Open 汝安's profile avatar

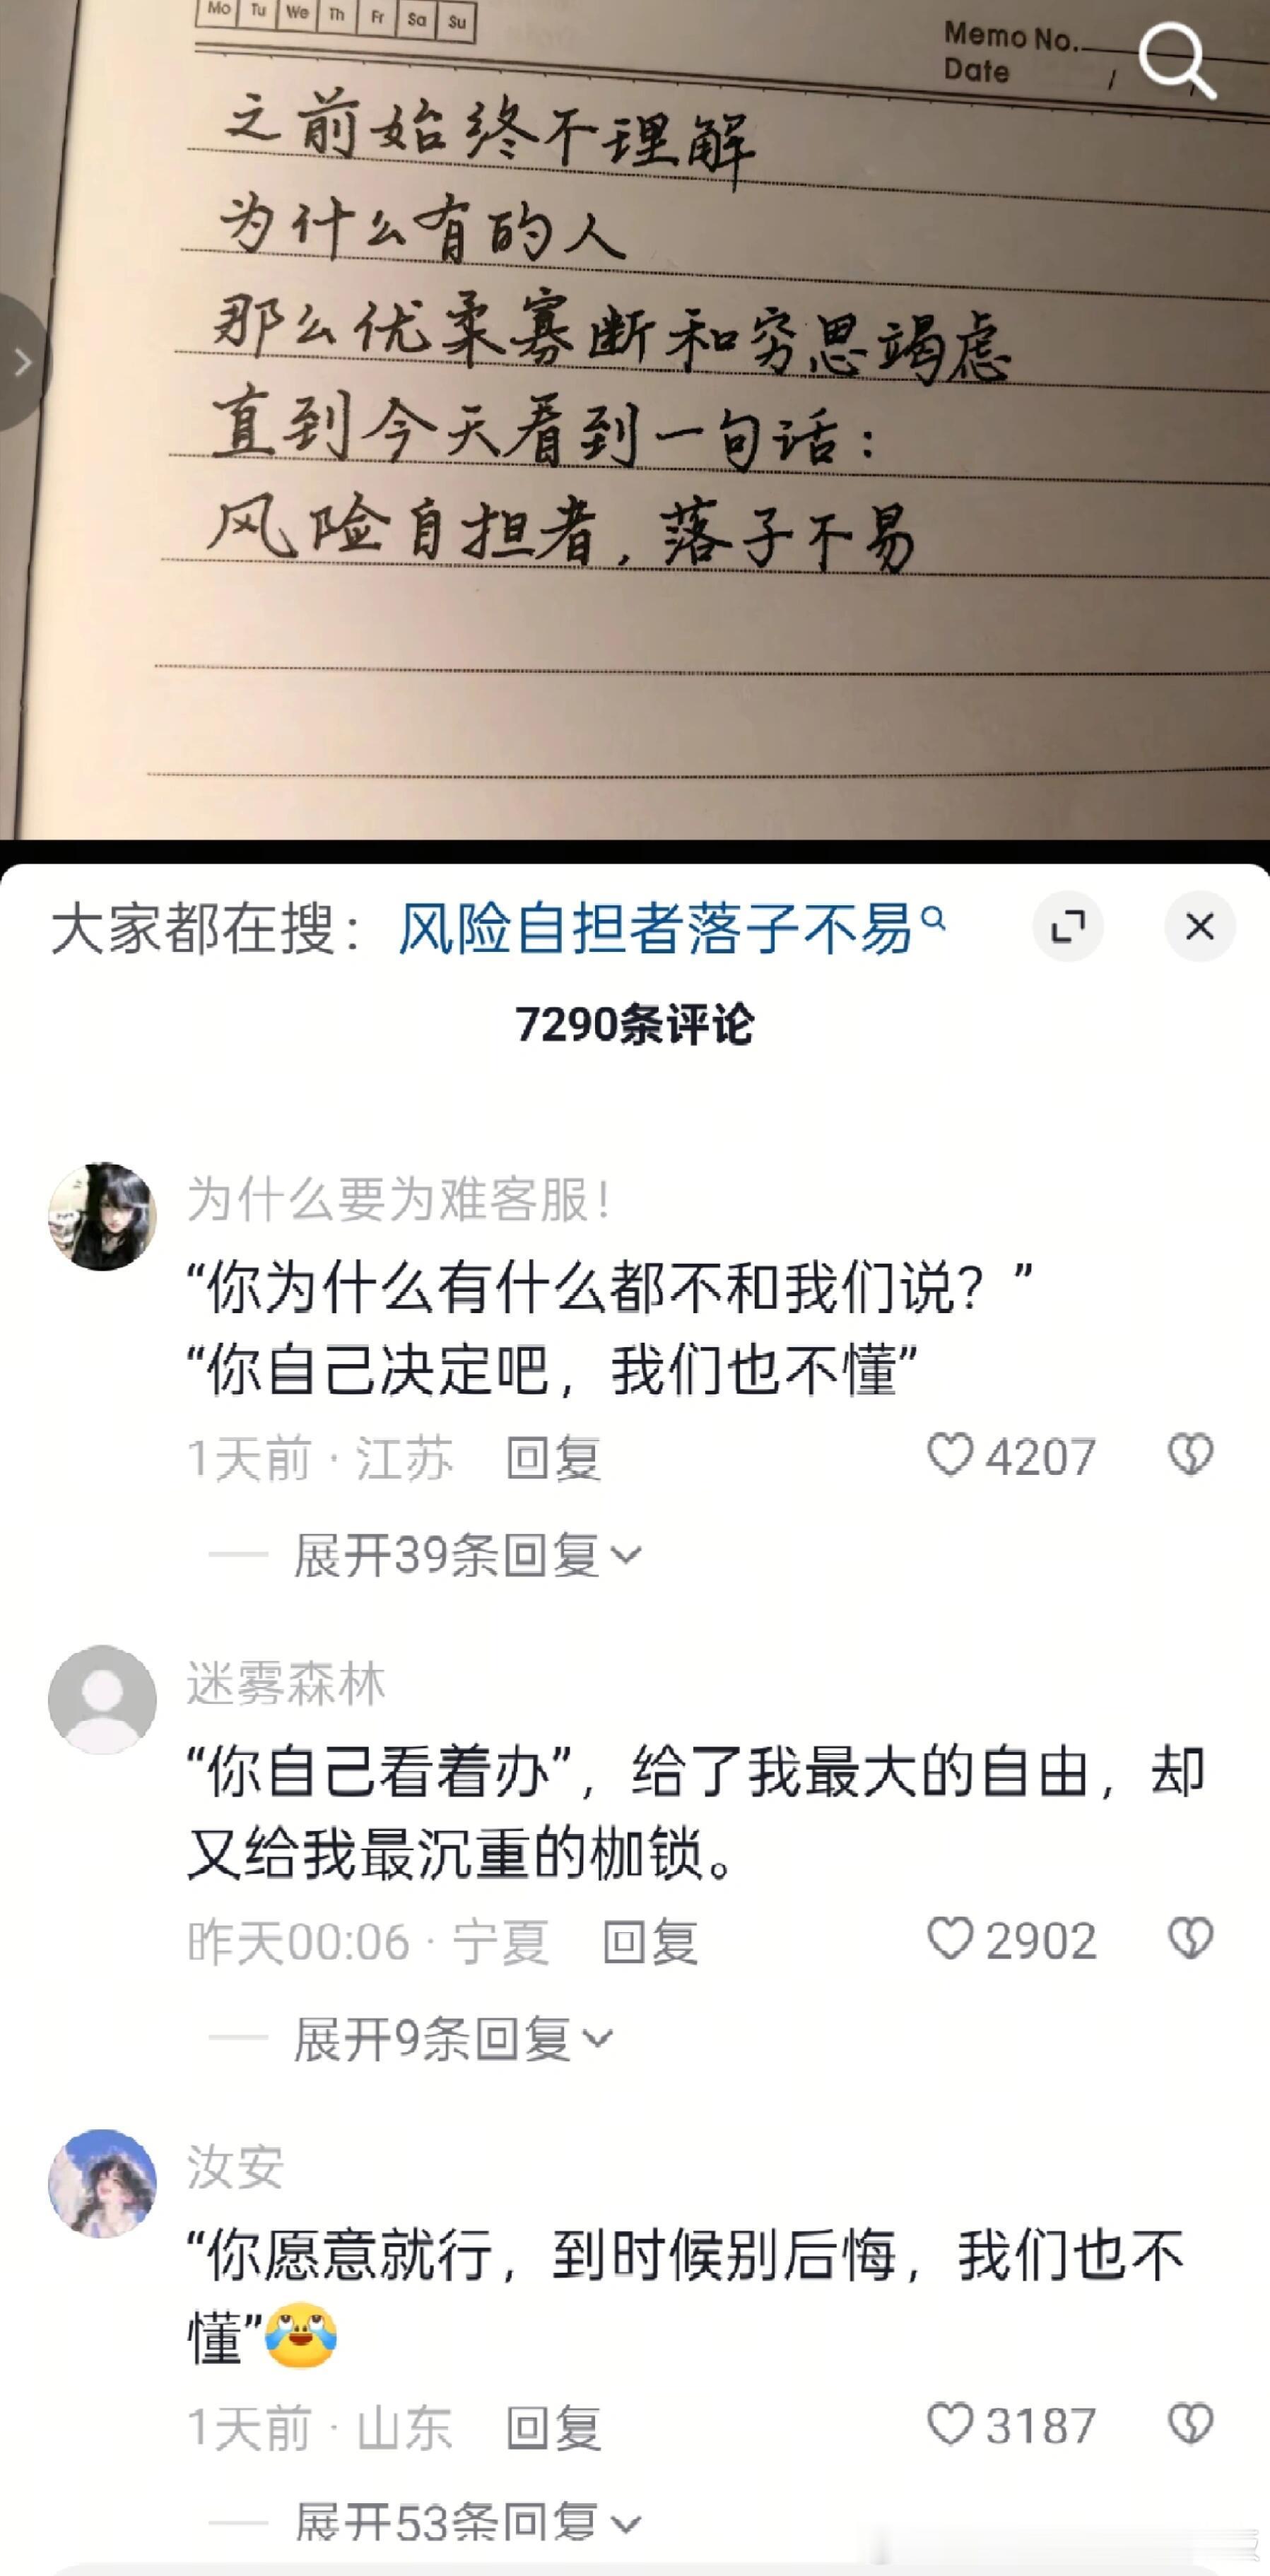102,2184
